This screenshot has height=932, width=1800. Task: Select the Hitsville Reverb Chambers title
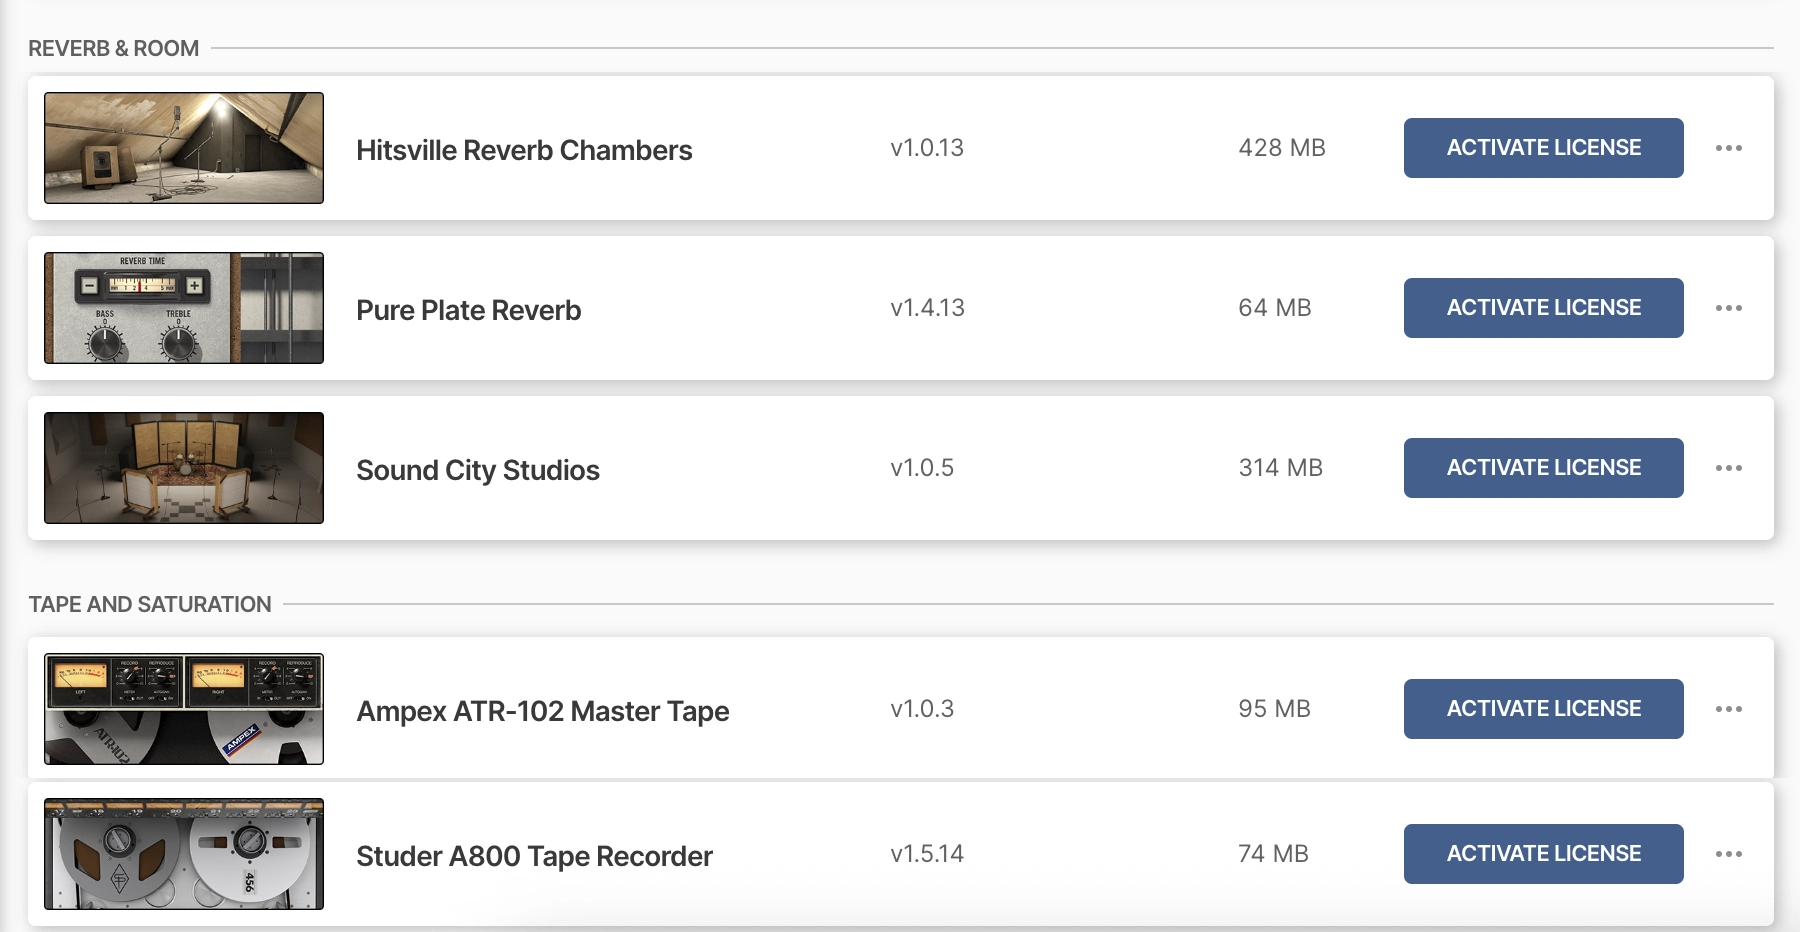[524, 150]
